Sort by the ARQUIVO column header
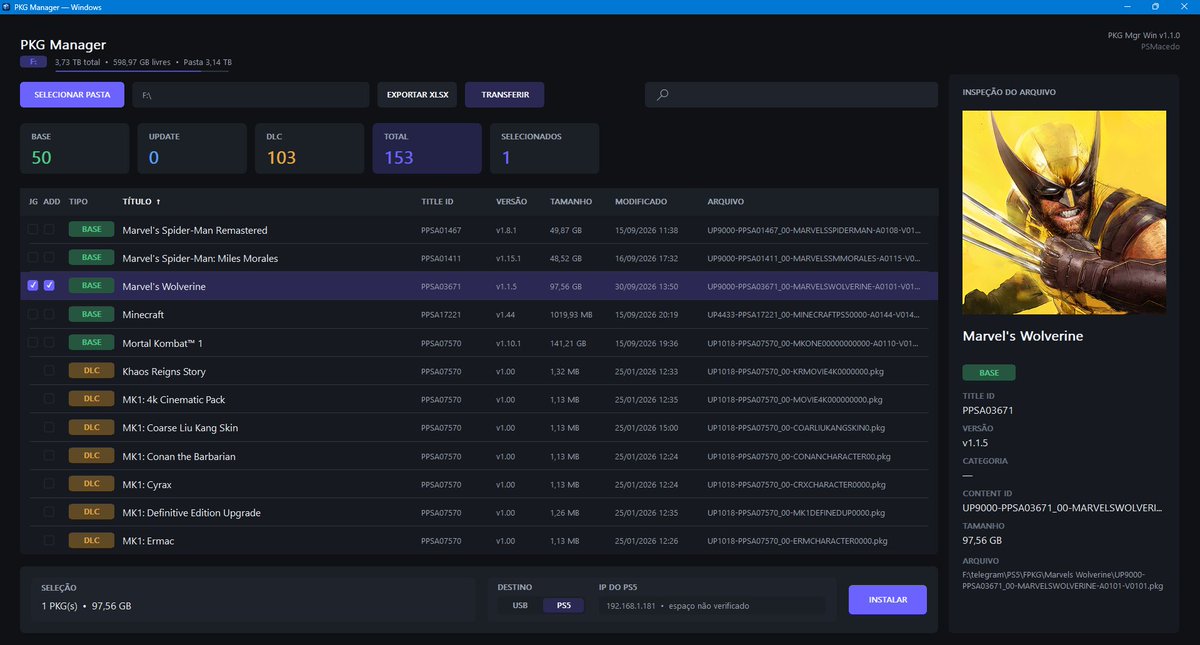Viewport: 1200px width, 645px height. pyautogui.click(x=724, y=201)
